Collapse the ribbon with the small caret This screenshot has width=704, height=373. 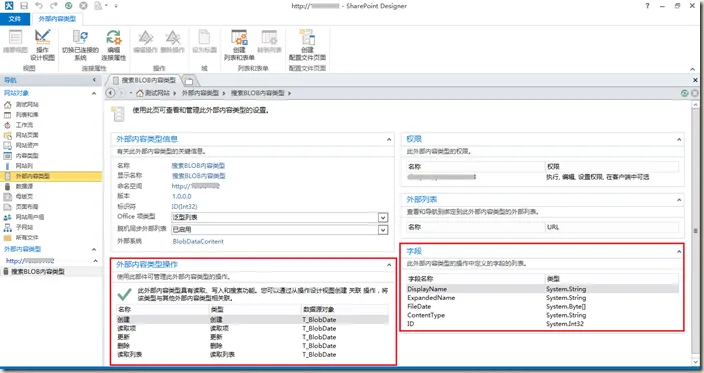tap(692, 69)
